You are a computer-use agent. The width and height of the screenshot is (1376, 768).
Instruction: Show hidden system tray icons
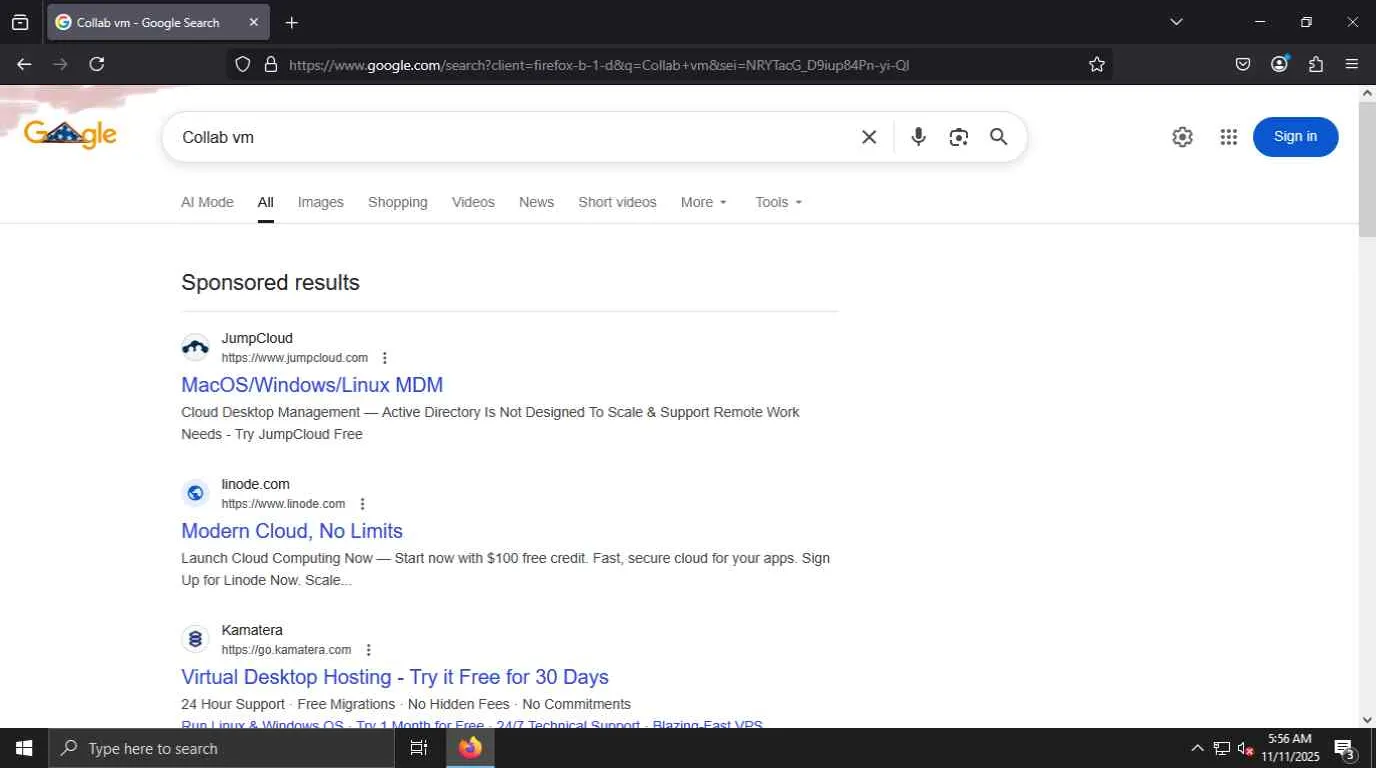click(x=1197, y=748)
